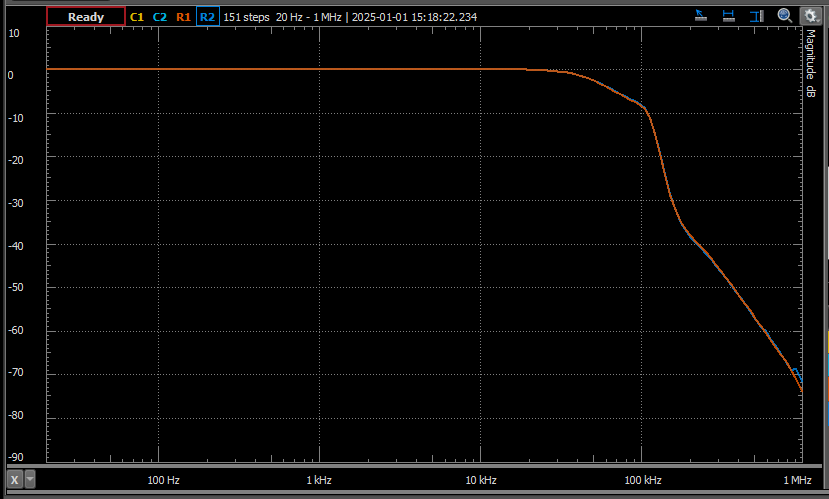This screenshot has height=499, width=829.
Task: Open the gear settings menu
Action: pos(808,16)
